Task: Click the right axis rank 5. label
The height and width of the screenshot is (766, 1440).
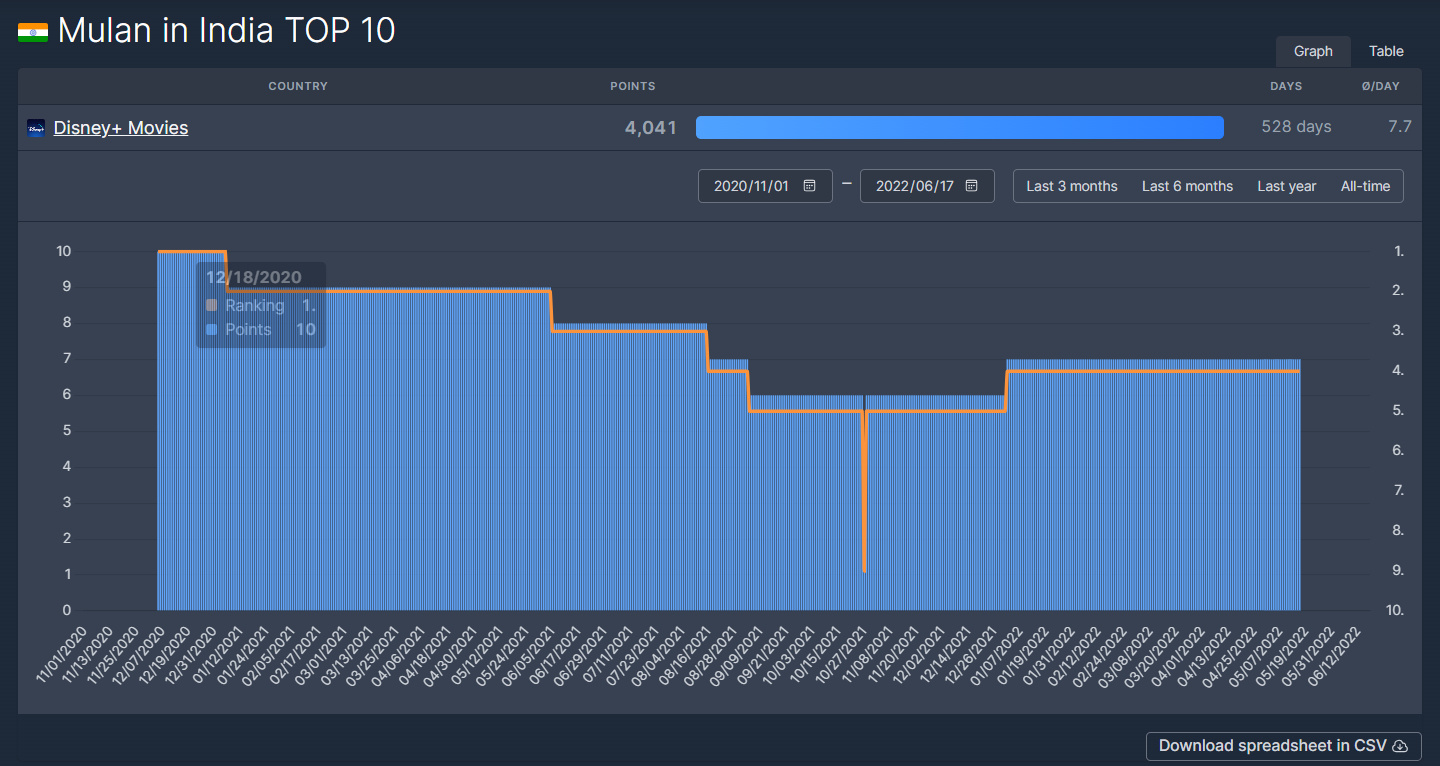Action: tap(1399, 410)
